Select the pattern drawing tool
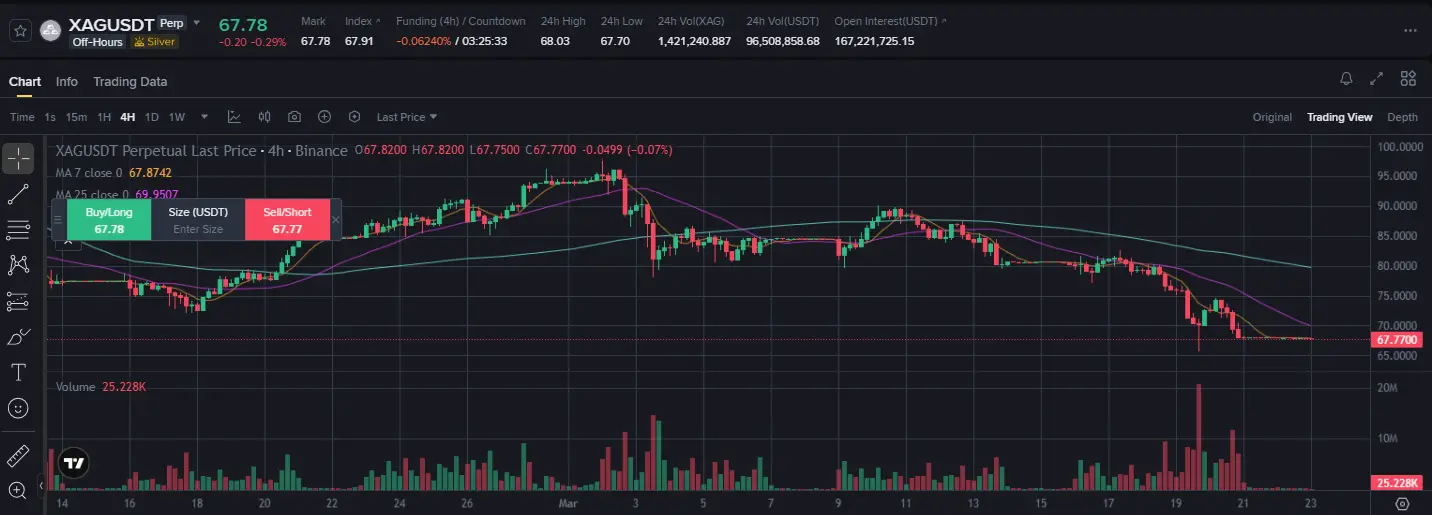 coord(18,265)
